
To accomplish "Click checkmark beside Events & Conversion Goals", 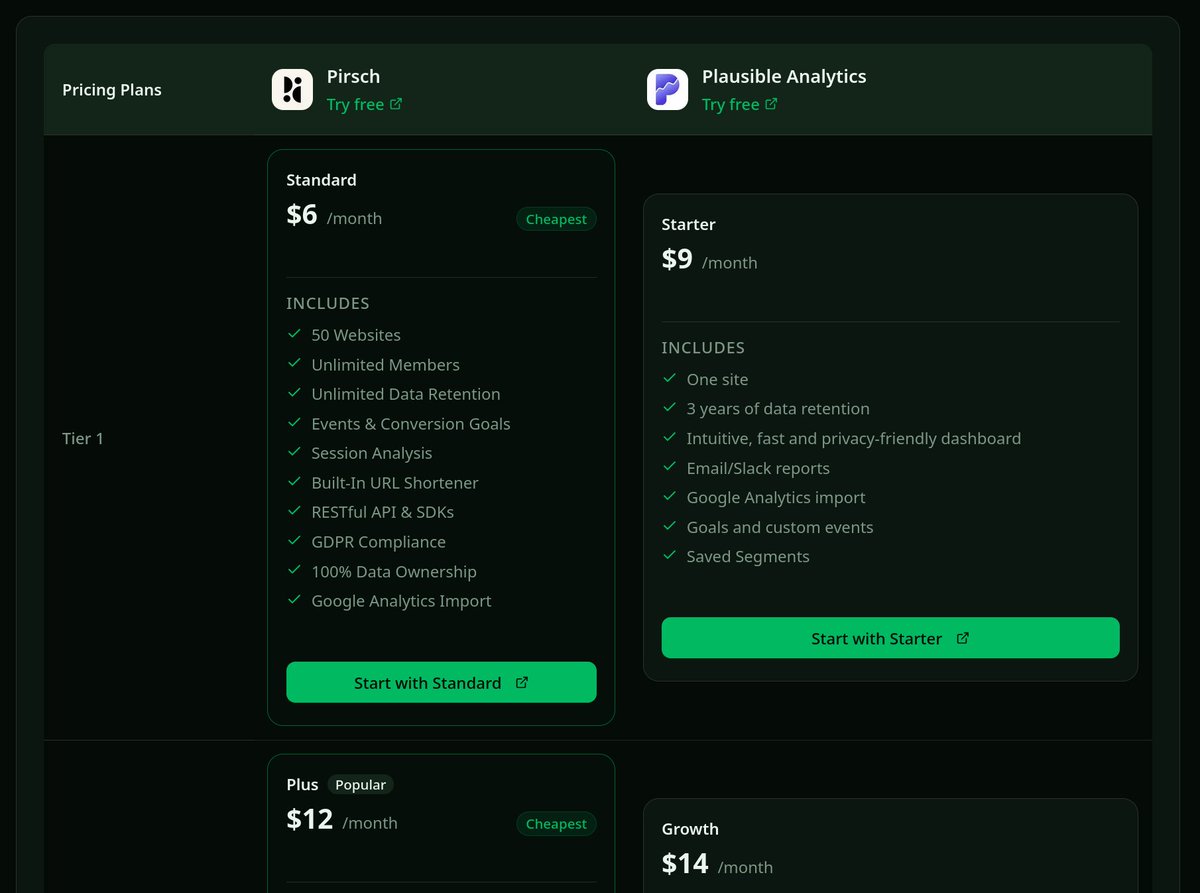I will (294, 423).
